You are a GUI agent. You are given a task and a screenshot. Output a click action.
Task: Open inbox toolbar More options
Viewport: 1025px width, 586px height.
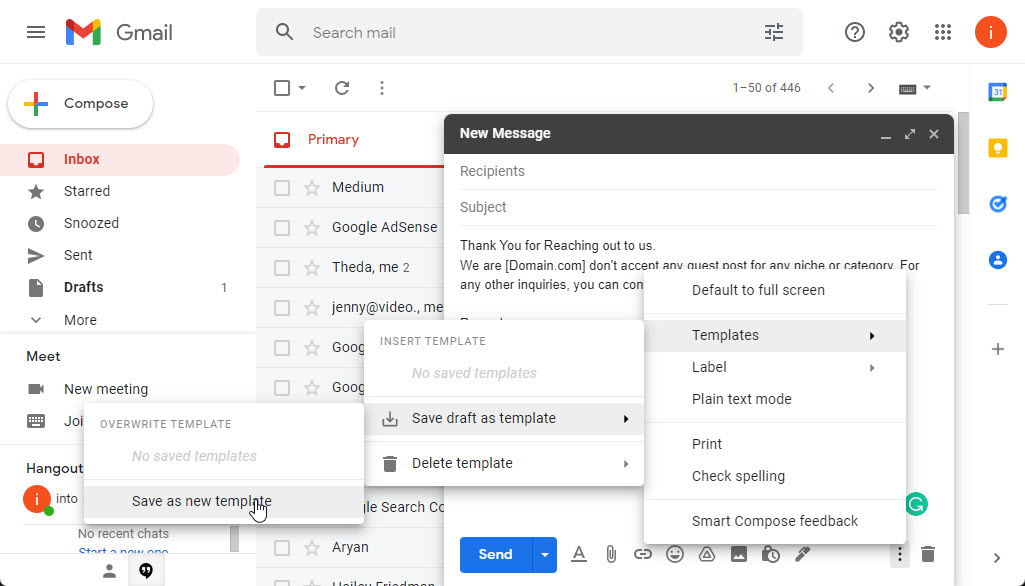382,88
